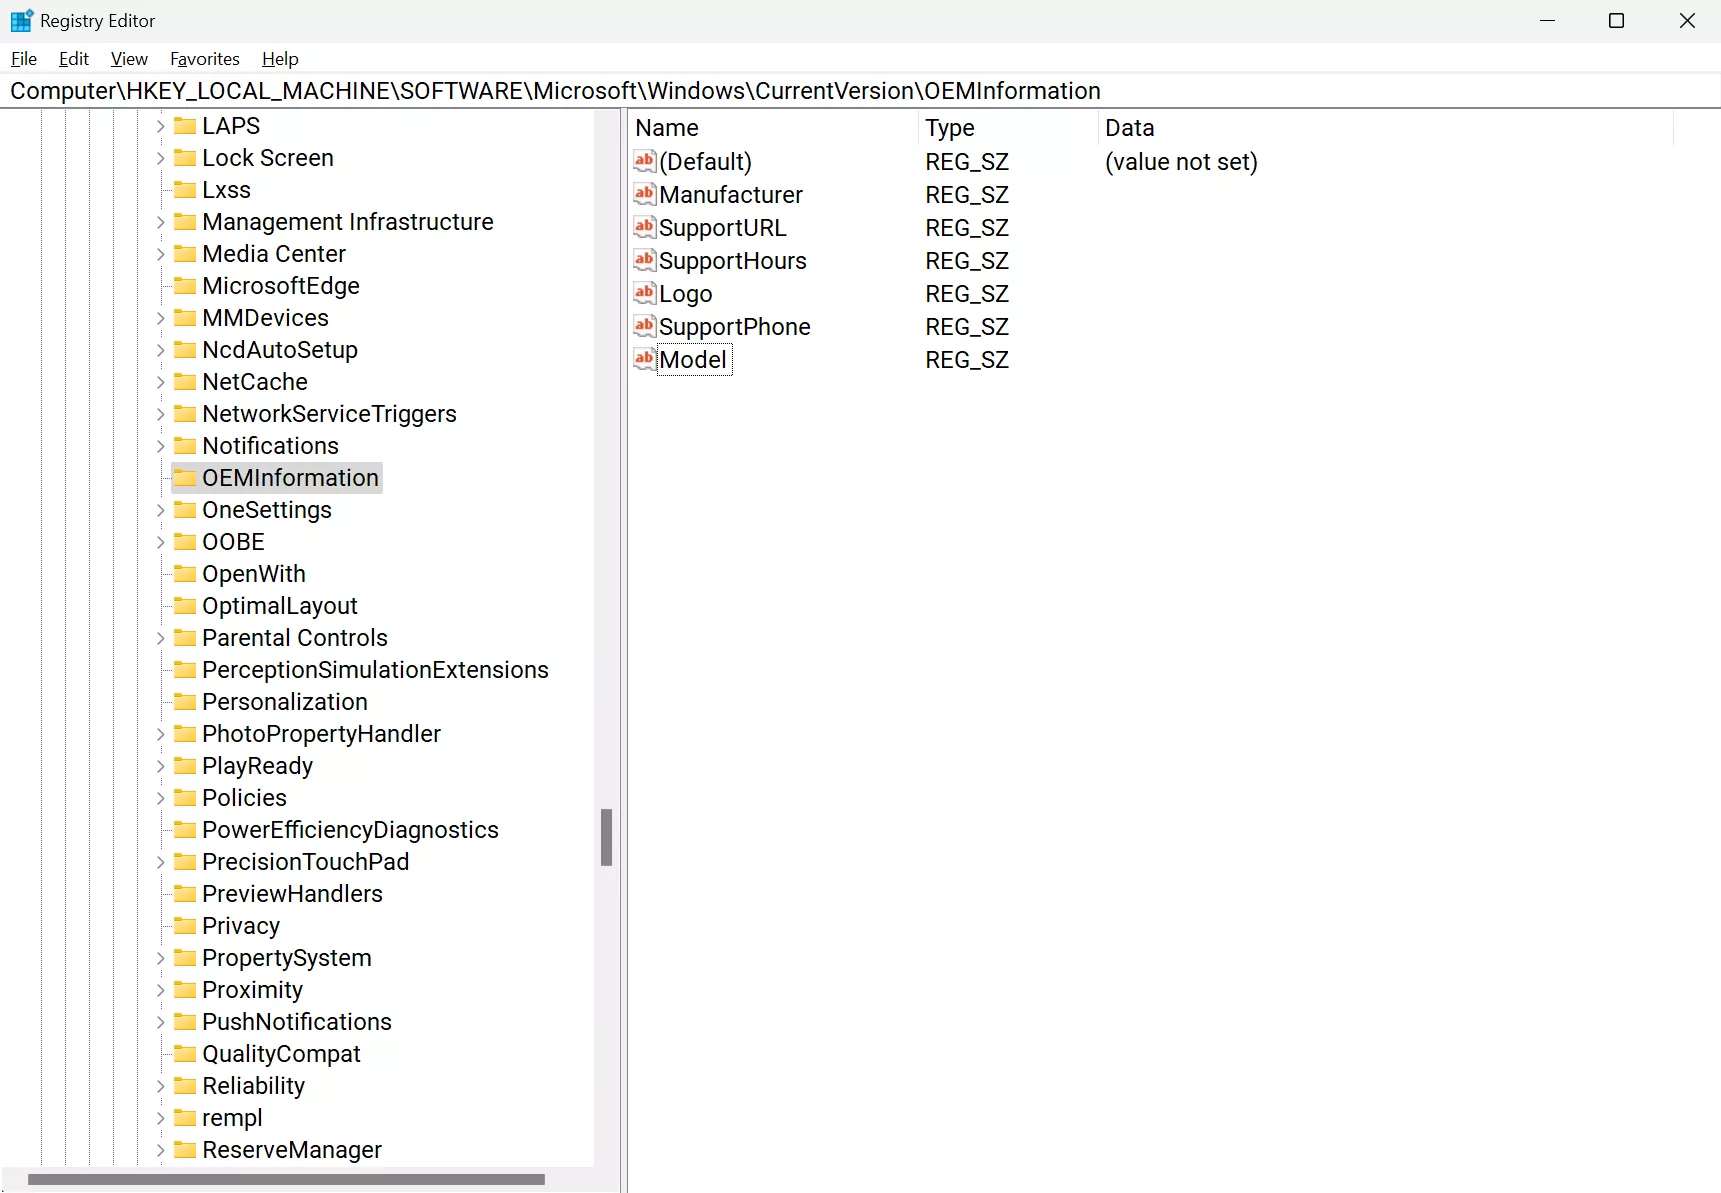
Task: Click the REG_SZ type of Model row
Action: 967,360
